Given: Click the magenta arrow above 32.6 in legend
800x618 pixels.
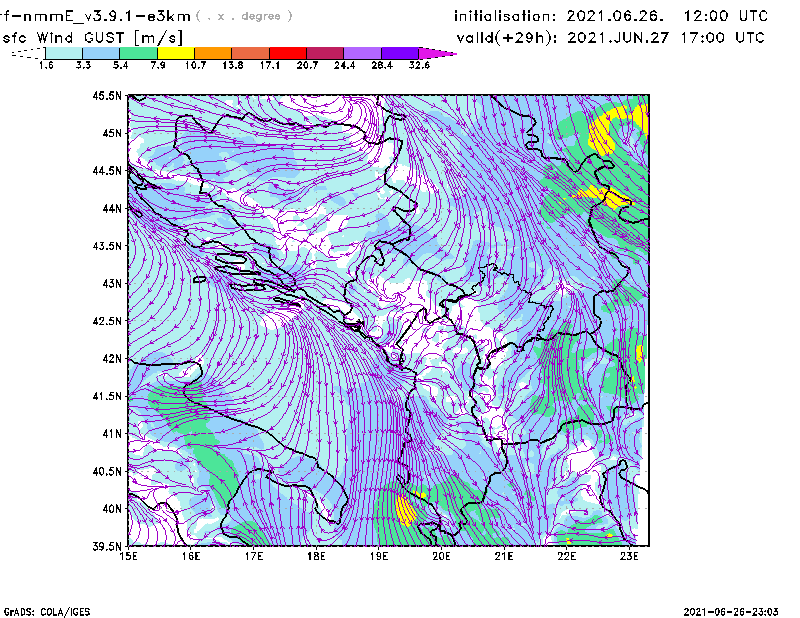Looking at the screenshot, I should (437, 53).
